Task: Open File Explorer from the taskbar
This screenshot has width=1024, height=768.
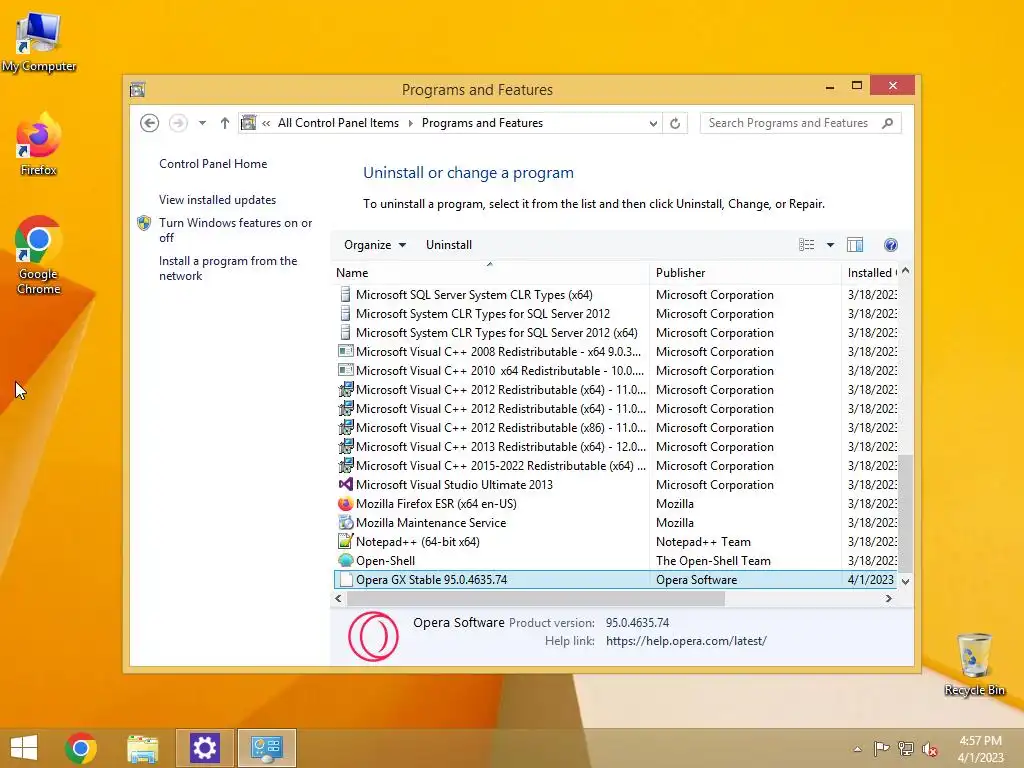Action: (x=142, y=748)
